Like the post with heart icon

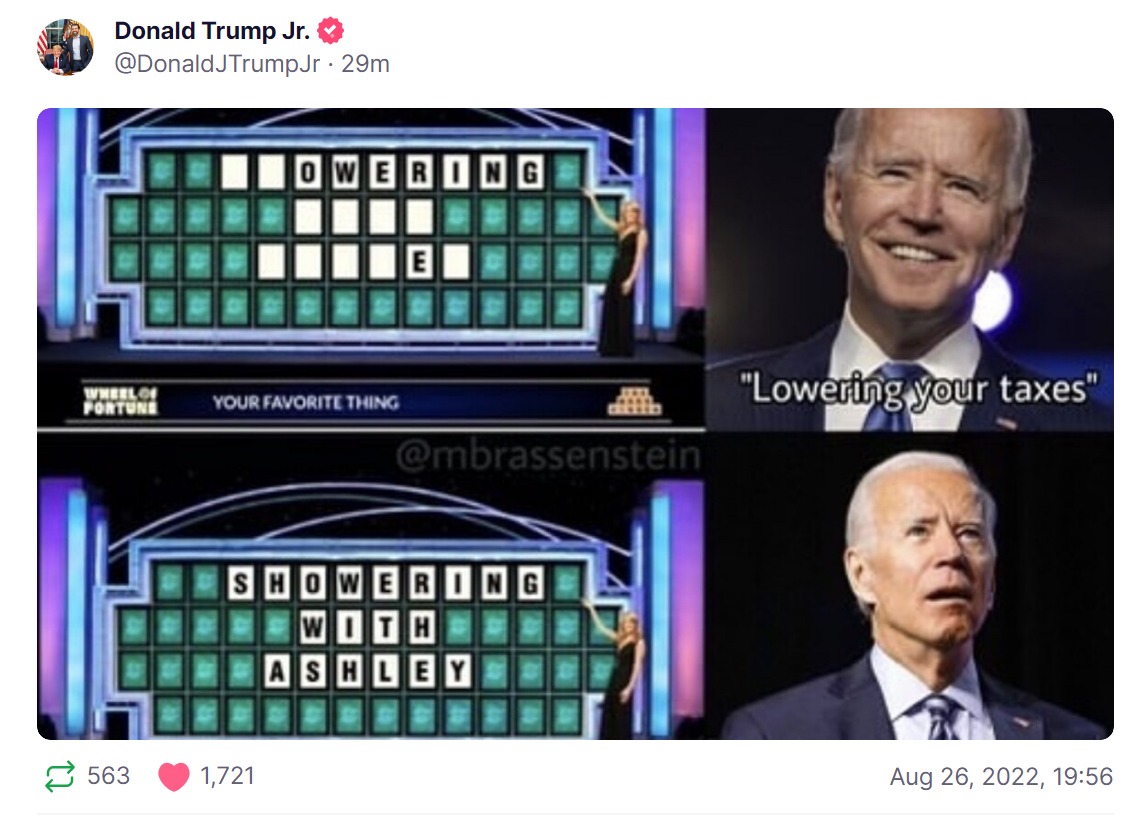173,776
